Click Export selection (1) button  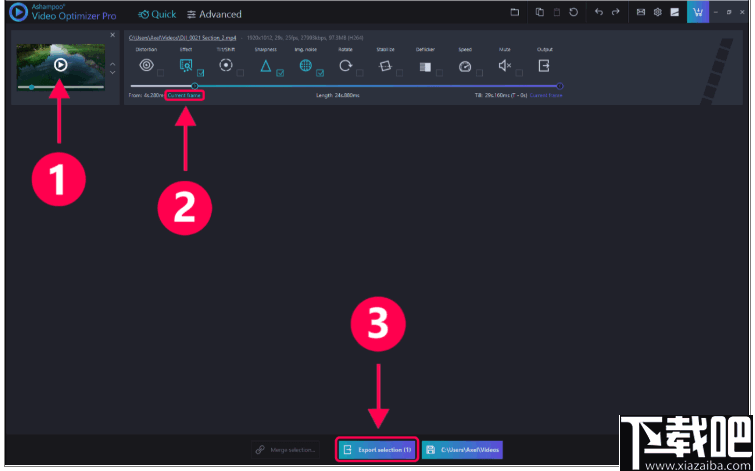point(377,450)
